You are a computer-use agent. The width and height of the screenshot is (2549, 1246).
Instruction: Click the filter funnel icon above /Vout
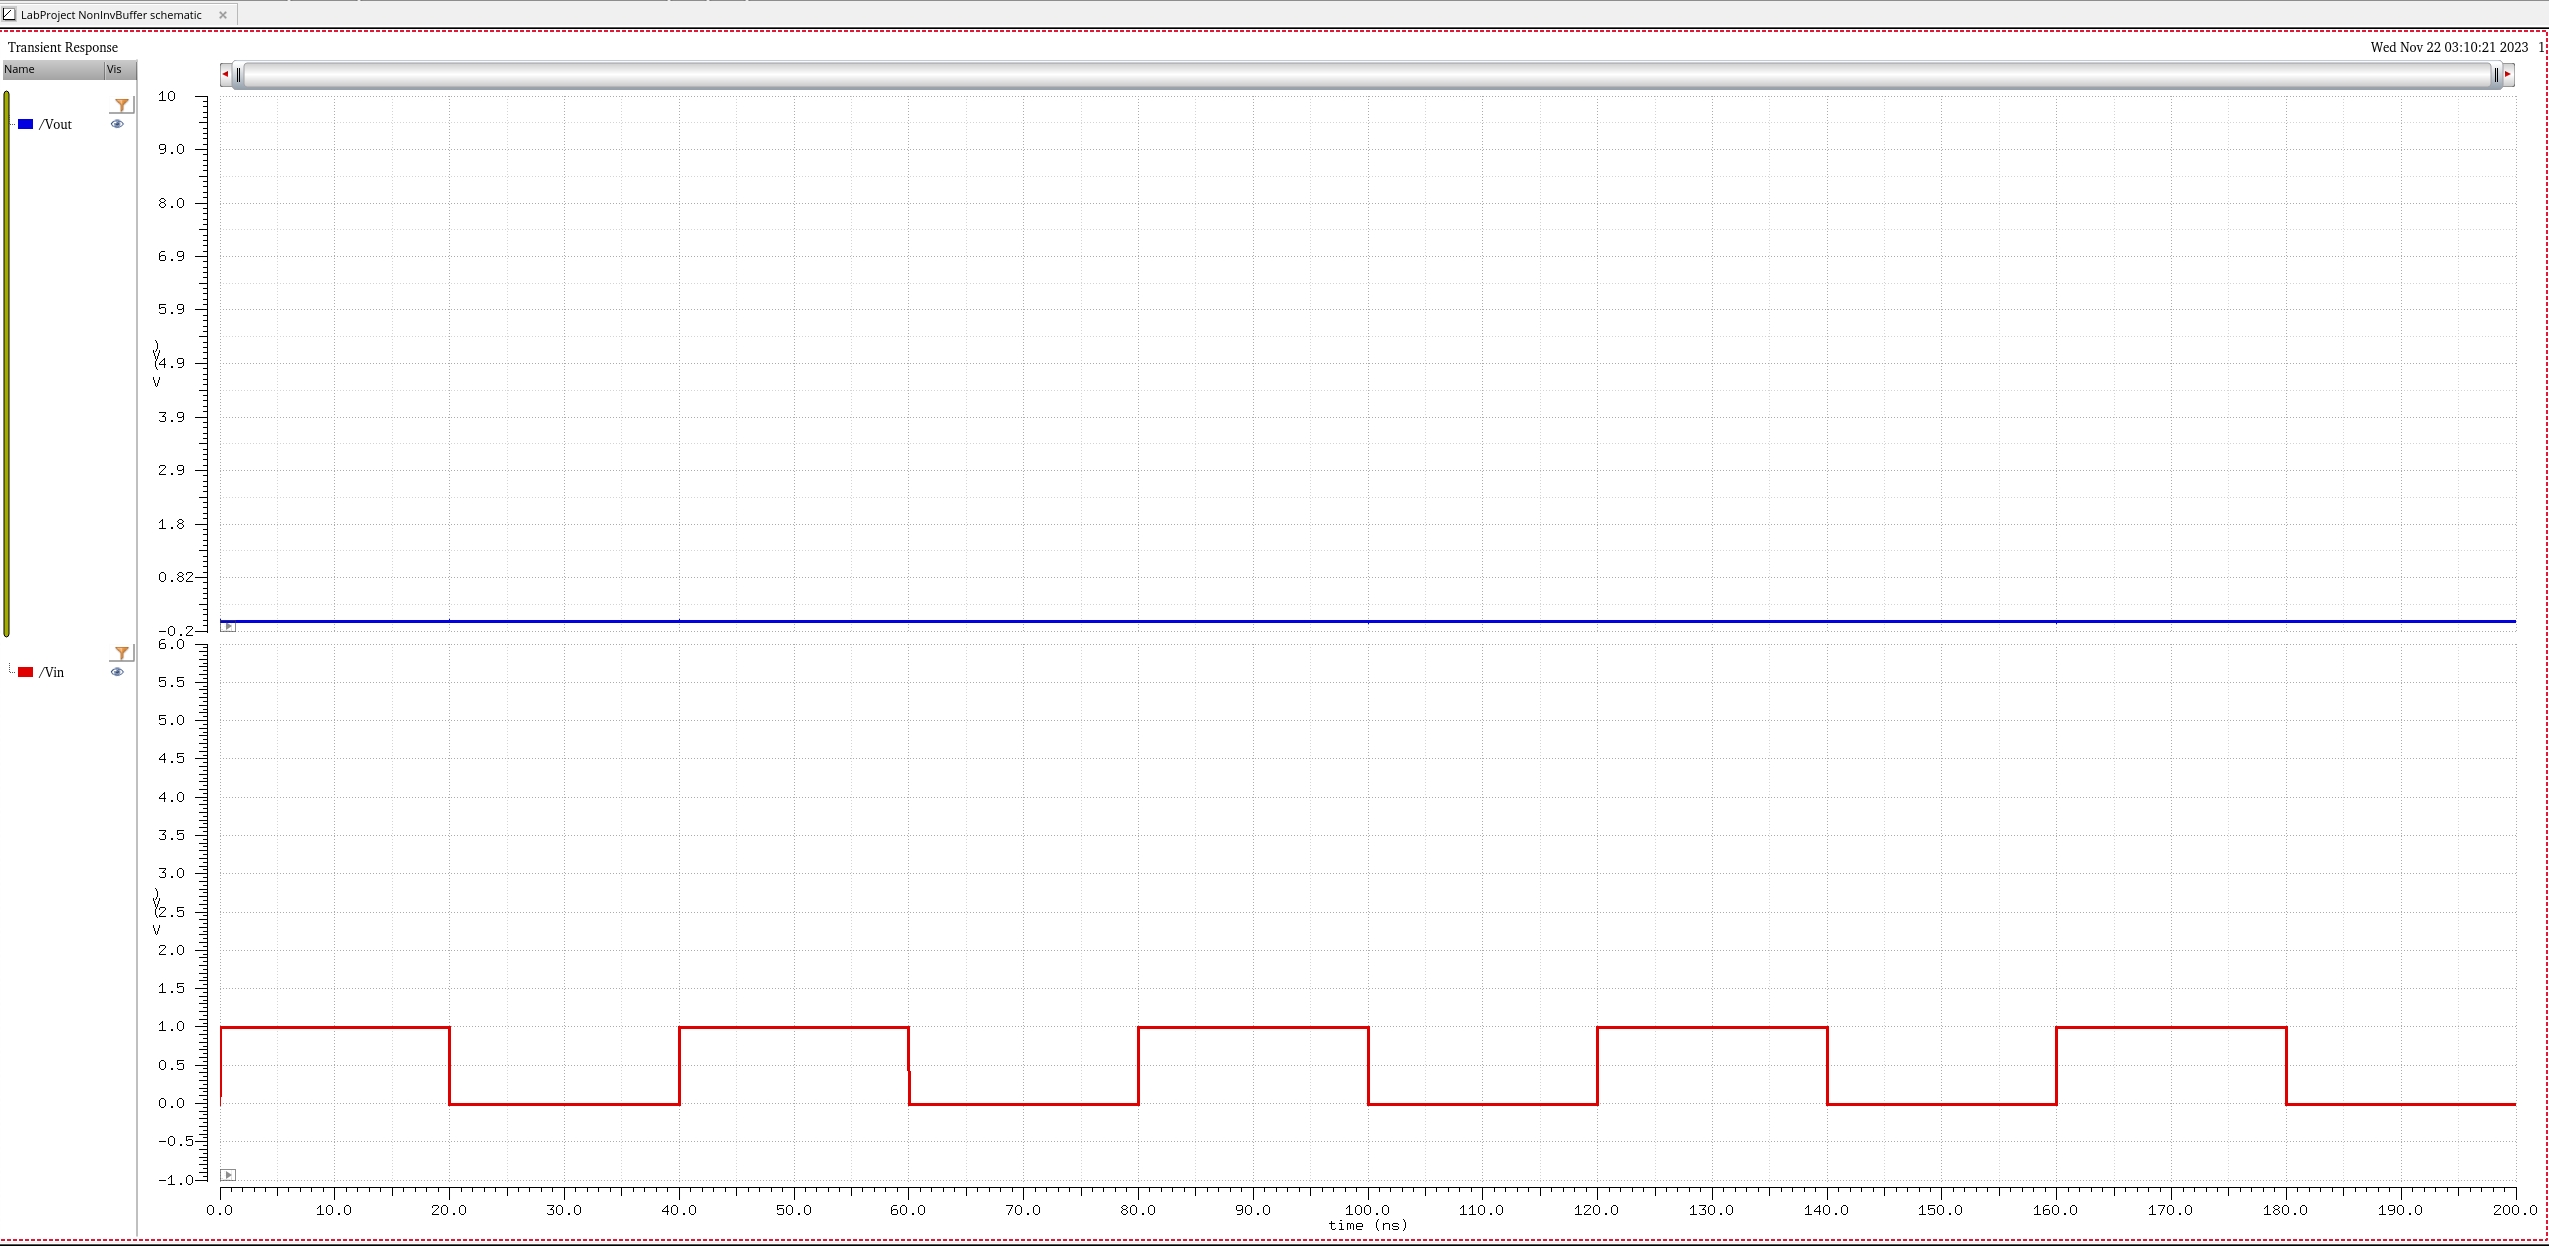pyautogui.click(x=122, y=105)
